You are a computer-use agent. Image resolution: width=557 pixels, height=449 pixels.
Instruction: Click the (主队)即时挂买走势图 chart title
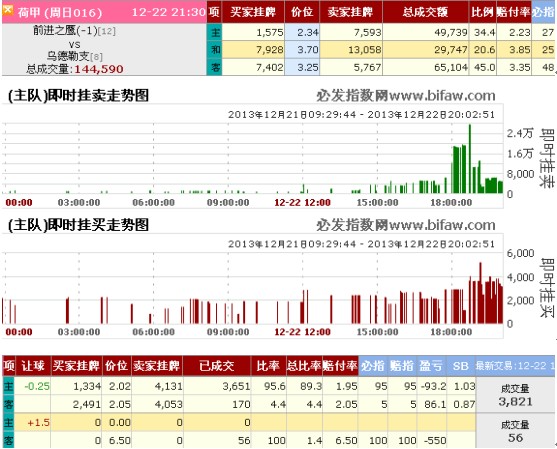(x=78, y=225)
